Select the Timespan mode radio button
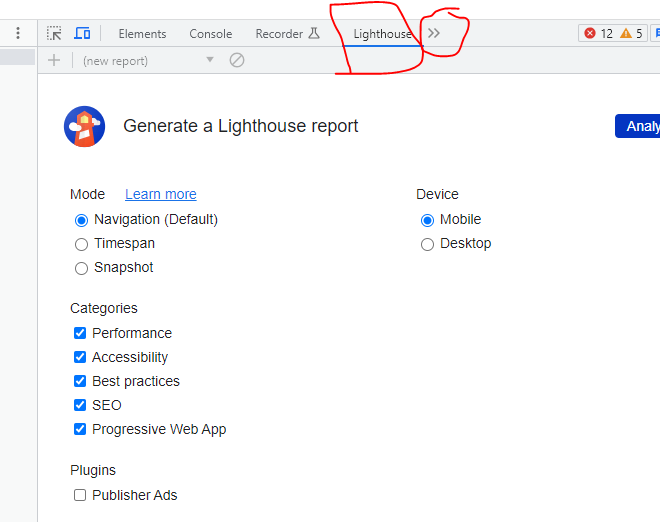The width and height of the screenshot is (660, 522). click(x=82, y=244)
